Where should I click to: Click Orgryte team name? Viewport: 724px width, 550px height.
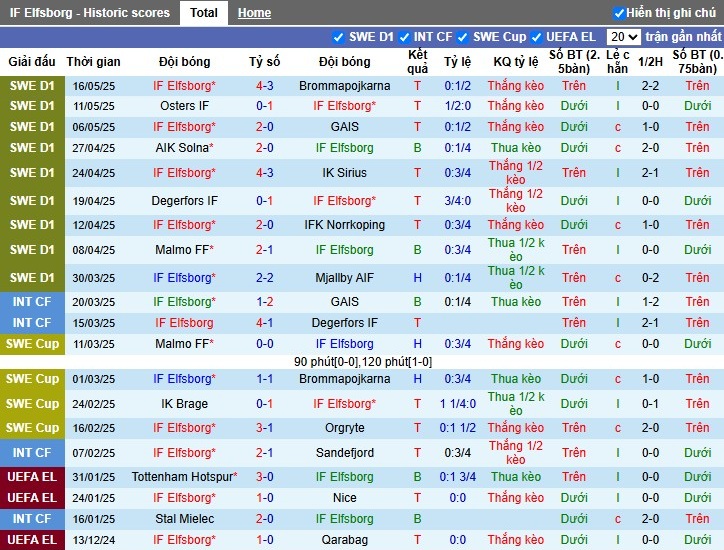coord(344,428)
